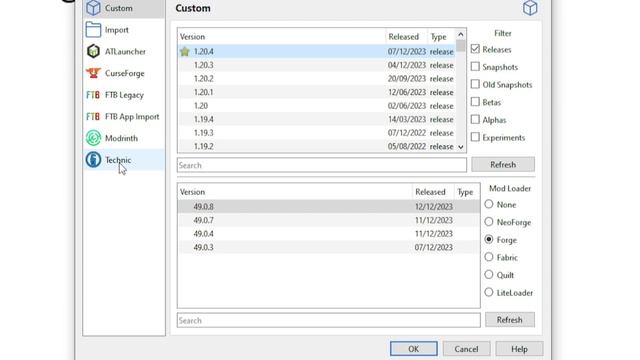Click the 07/12/2023 date of 1.20.4
Image resolution: width=640 pixels, height=360 pixels.
tap(407, 51)
